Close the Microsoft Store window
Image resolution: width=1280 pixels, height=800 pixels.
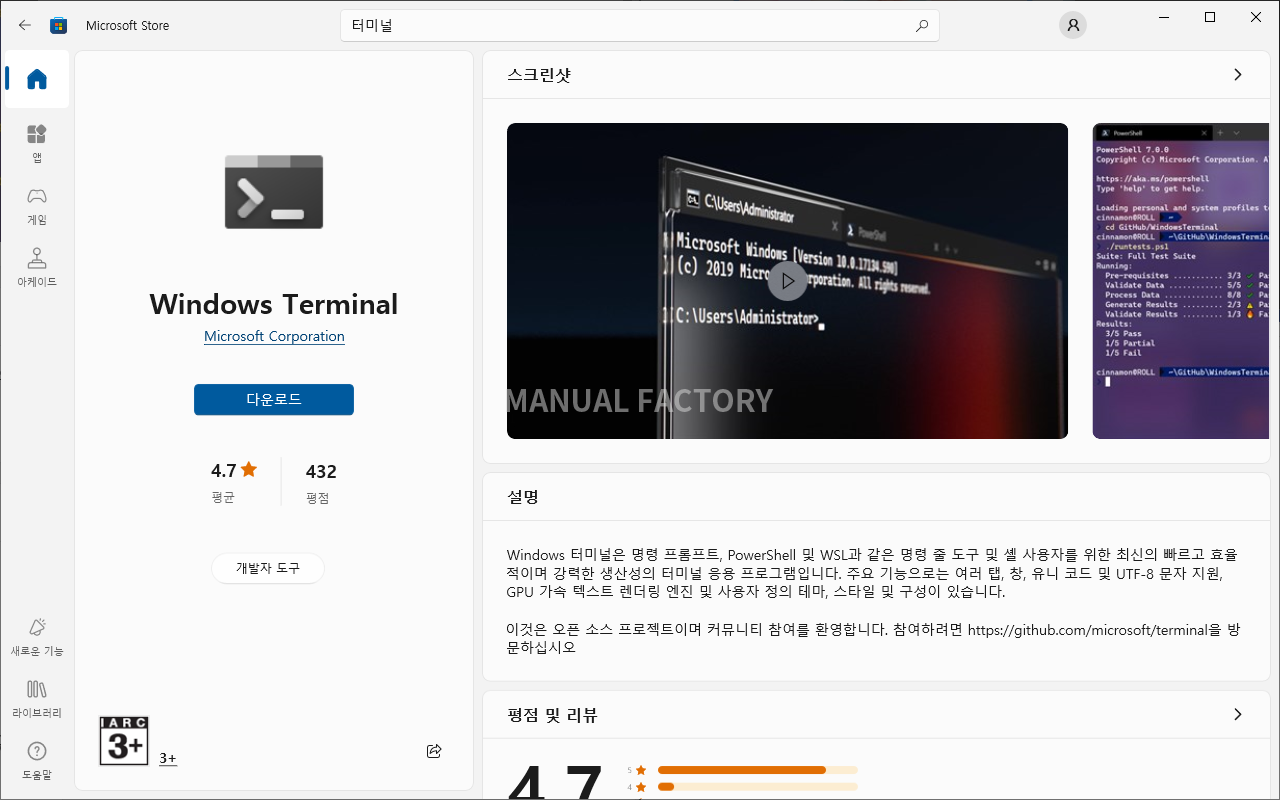point(1256,17)
